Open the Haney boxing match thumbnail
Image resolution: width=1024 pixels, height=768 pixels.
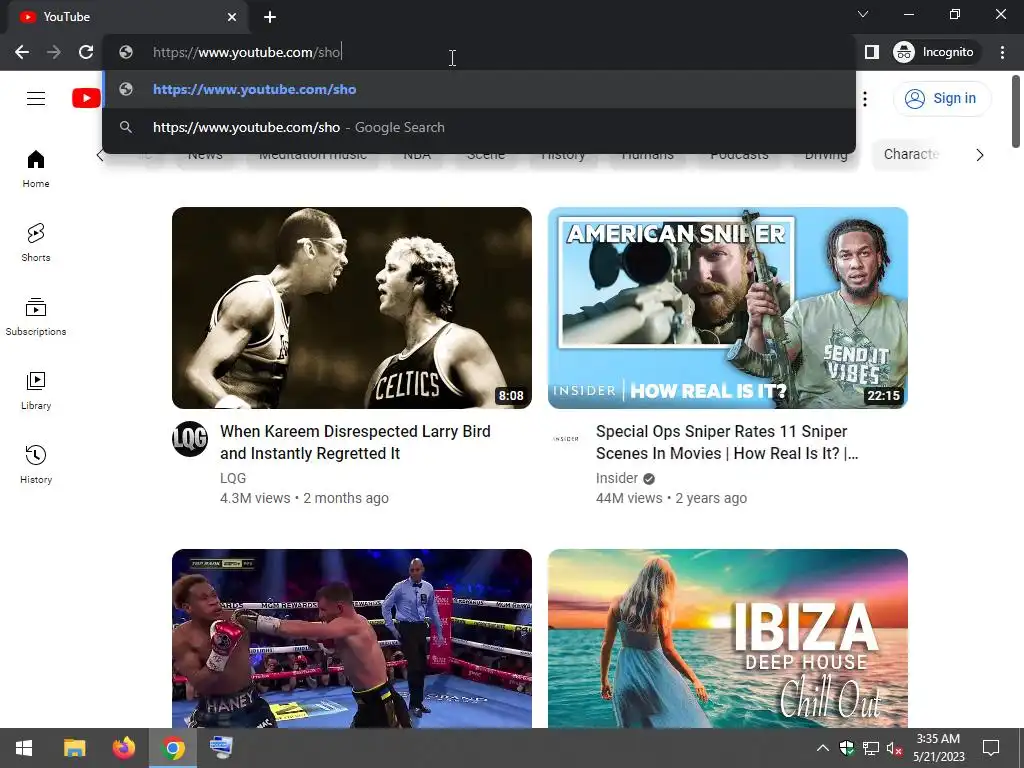(352, 639)
